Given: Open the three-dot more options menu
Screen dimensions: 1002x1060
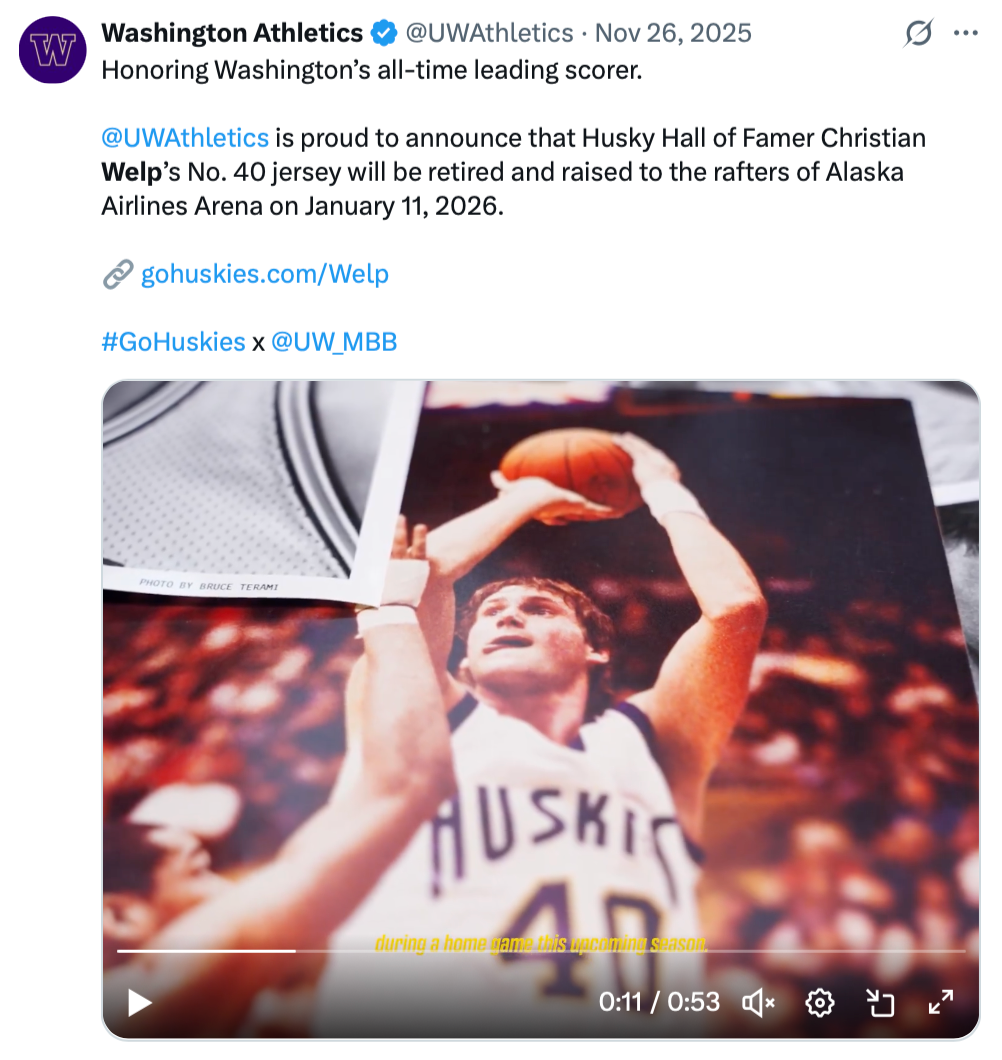Looking at the screenshot, I should click(965, 33).
